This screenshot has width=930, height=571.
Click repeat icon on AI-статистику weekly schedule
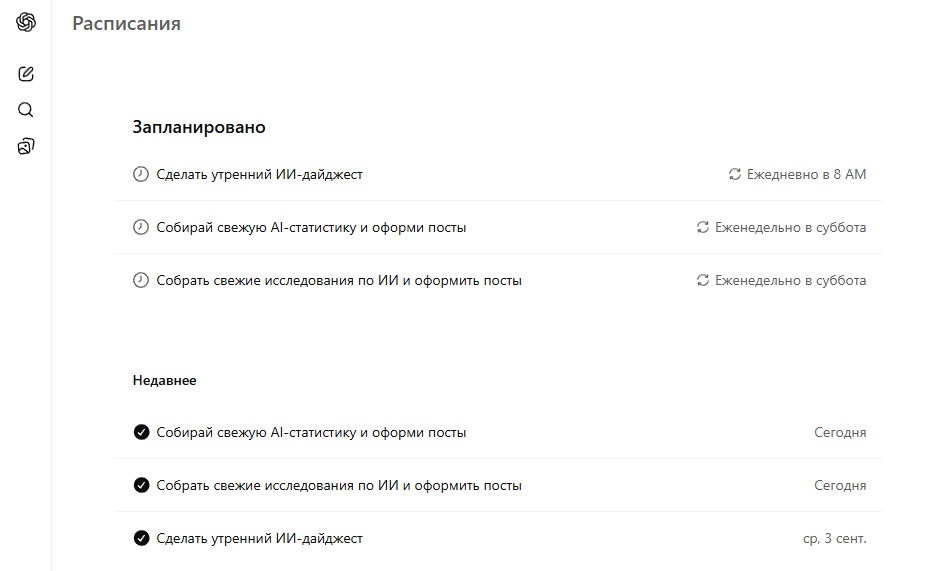point(703,227)
